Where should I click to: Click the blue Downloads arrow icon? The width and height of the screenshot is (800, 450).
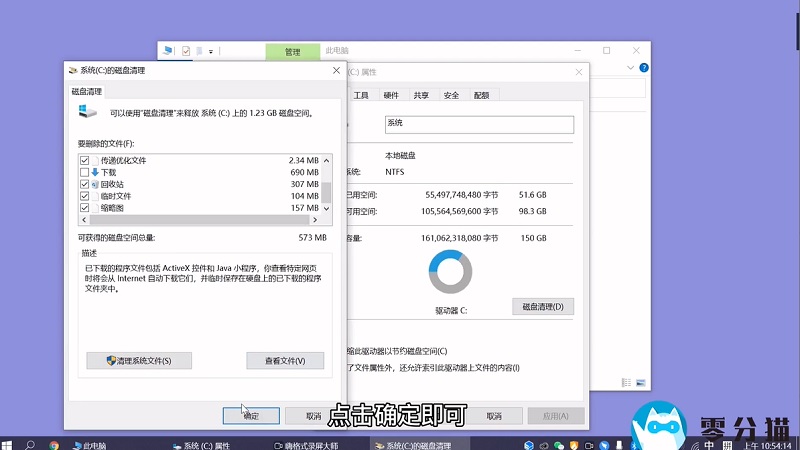pos(95,173)
